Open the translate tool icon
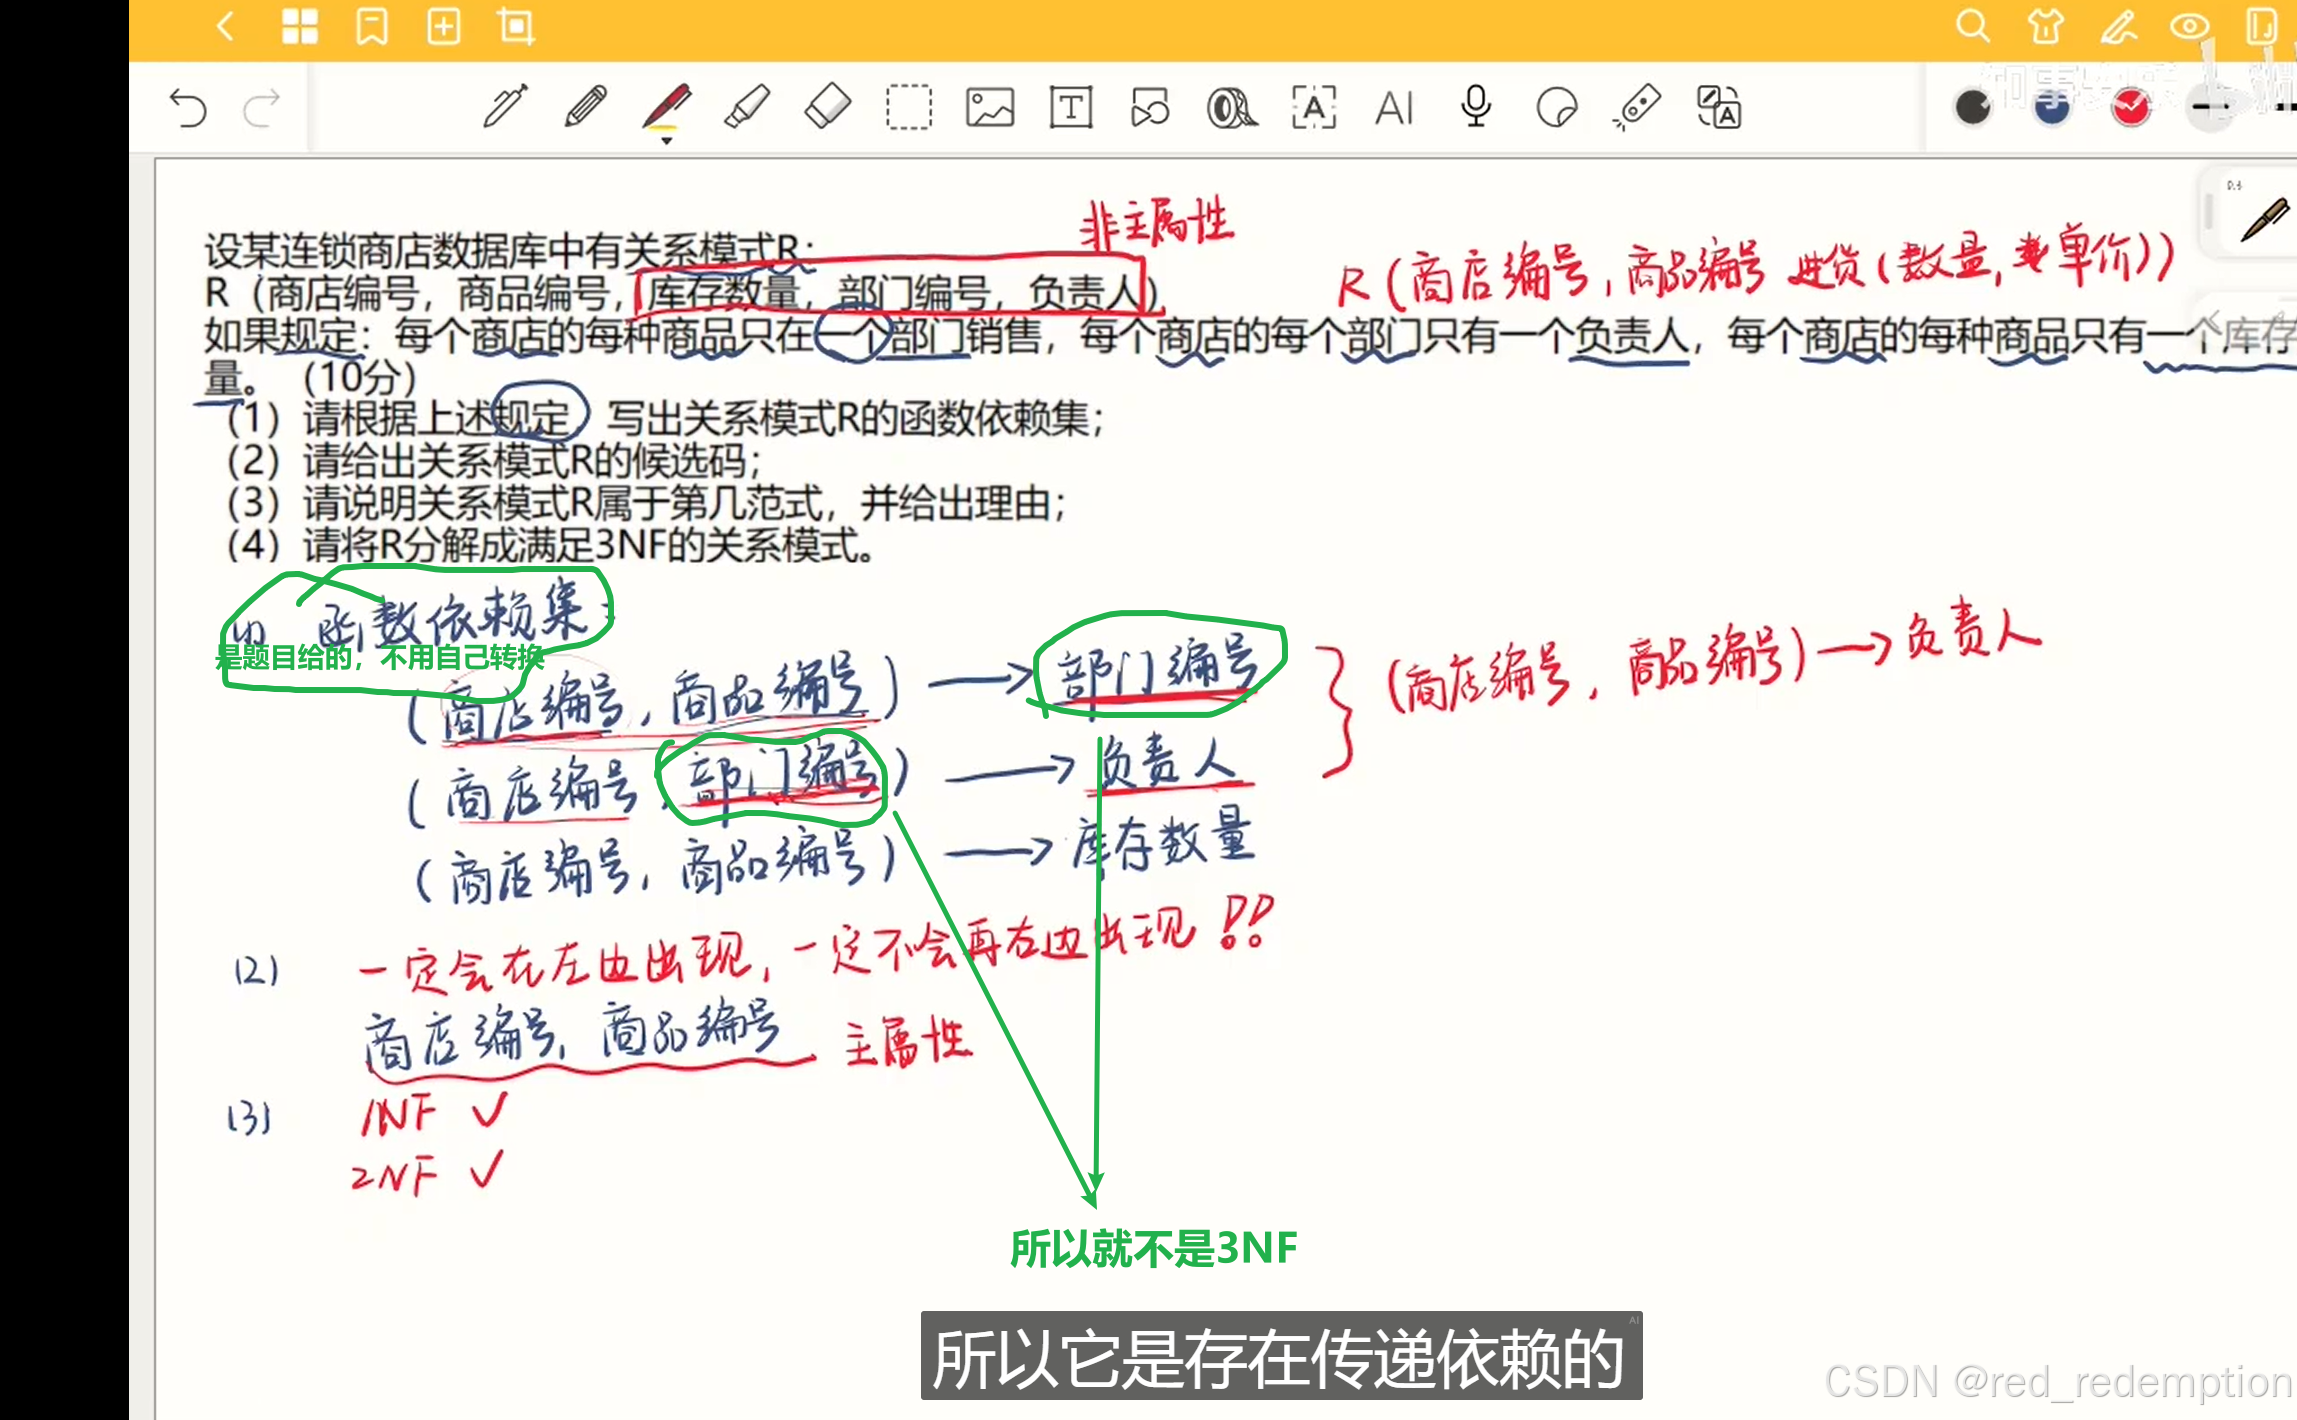 1718,107
